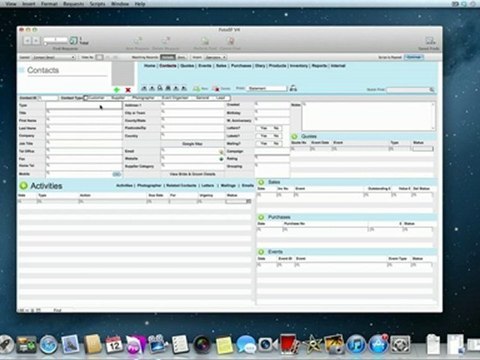Click the Continue script button
The width and height of the screenshot is (480, 360).
click(x=414, y=57)
